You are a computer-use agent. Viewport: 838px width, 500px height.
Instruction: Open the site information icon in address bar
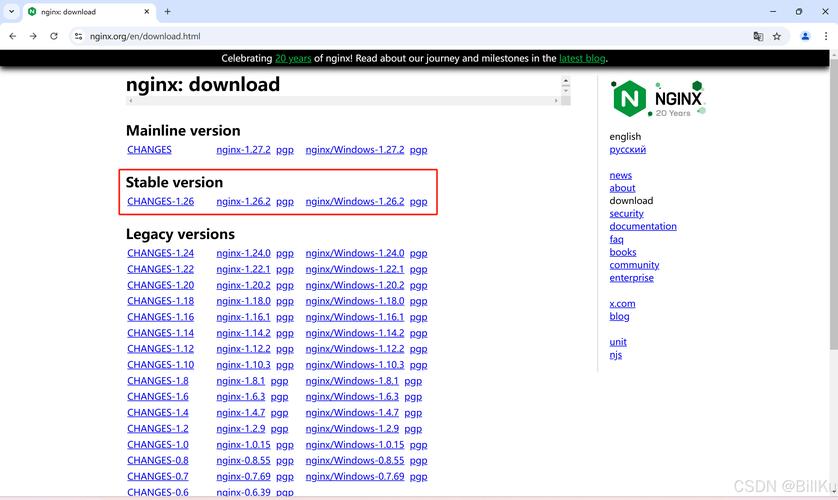(78, 36)
